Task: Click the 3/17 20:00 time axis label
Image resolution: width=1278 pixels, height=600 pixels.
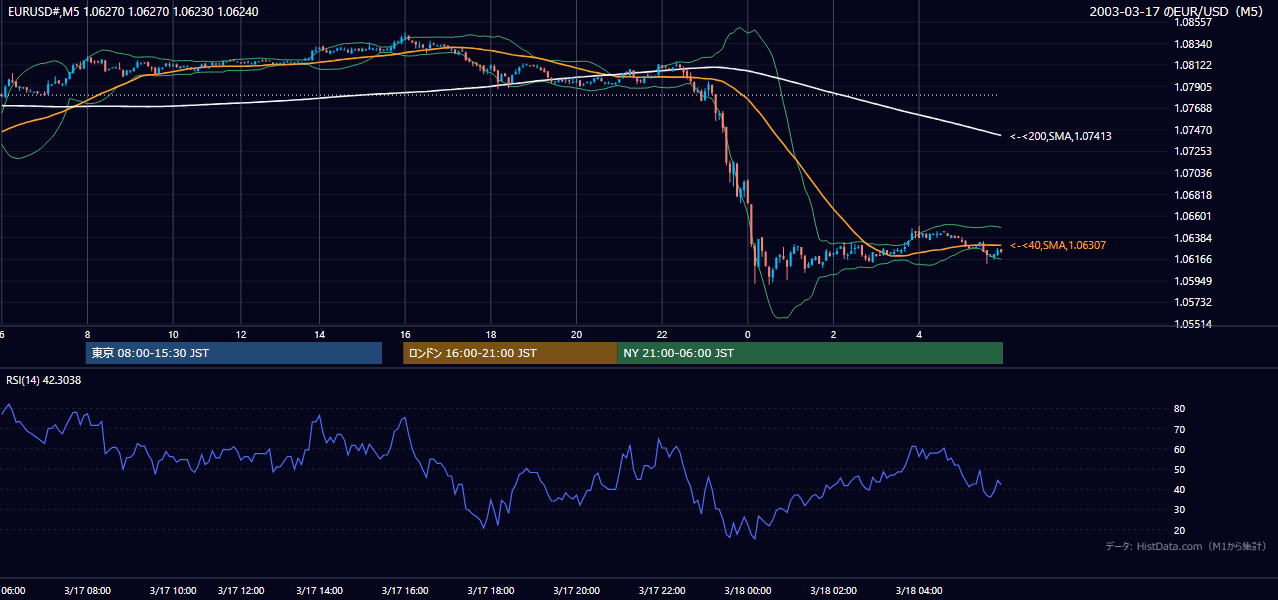Action: tap(576, 591)
